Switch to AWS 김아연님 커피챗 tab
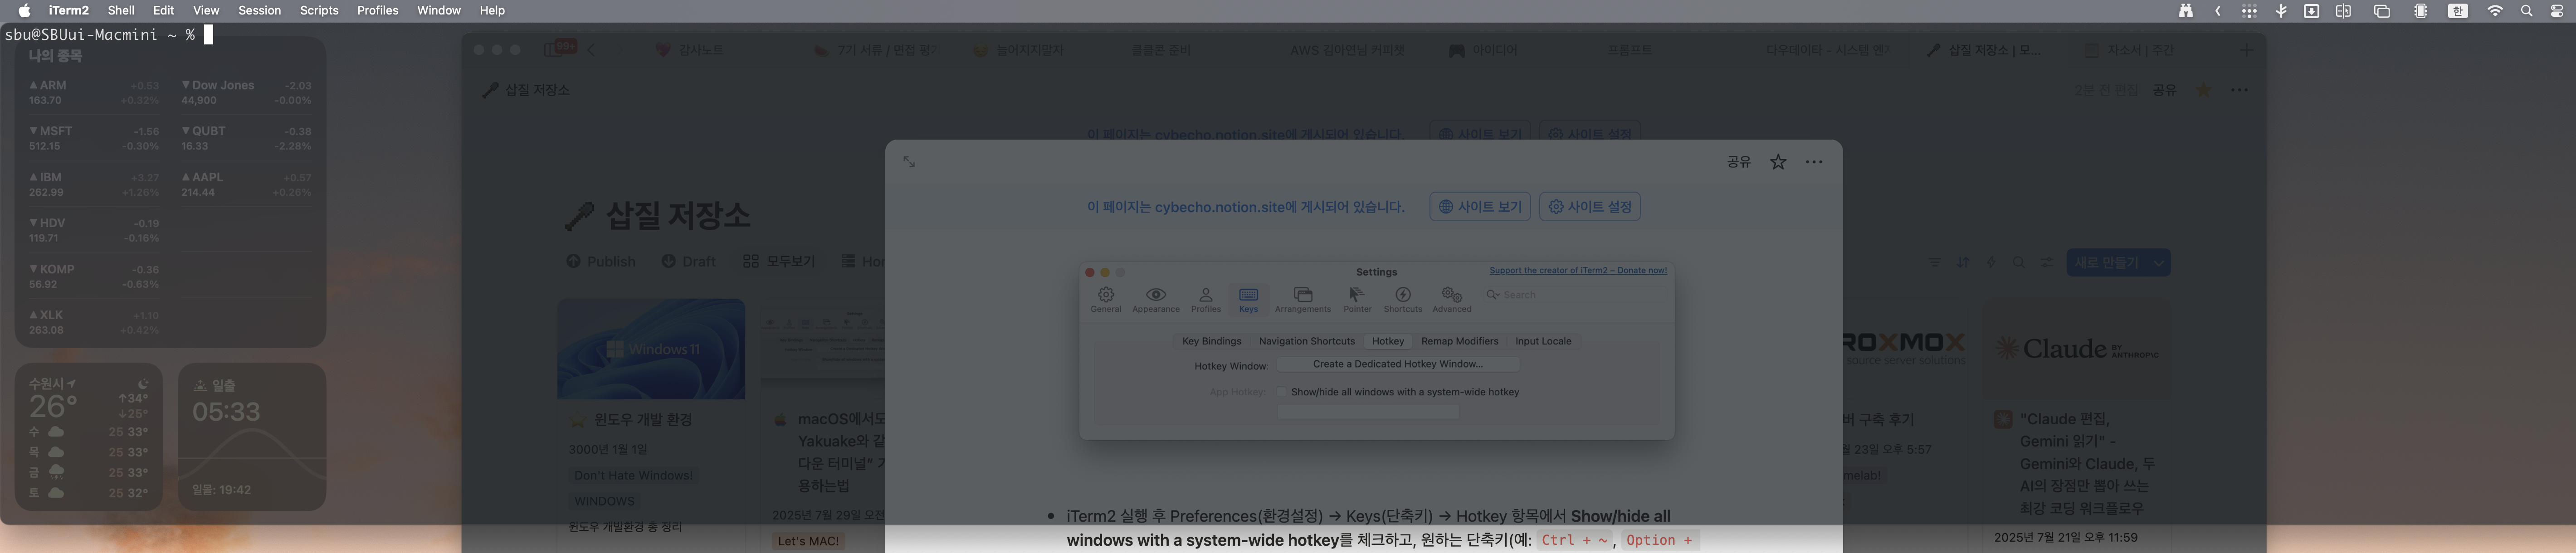The image size is (2576, 553). 1346,50
